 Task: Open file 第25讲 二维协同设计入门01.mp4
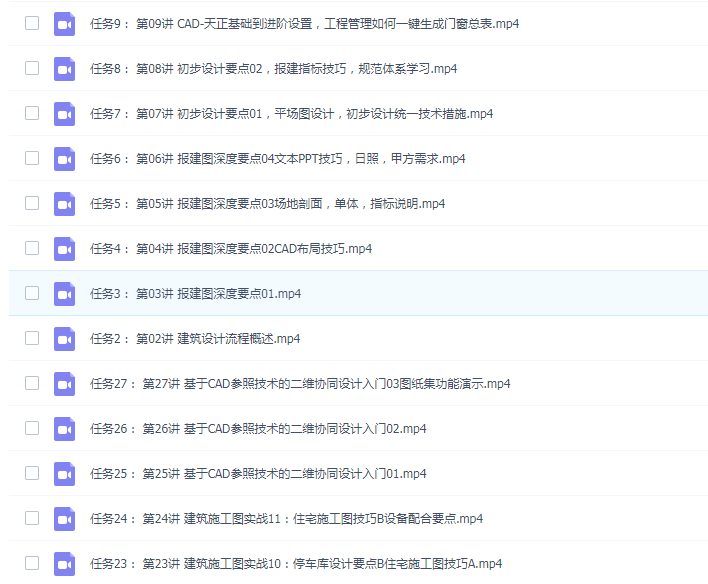(x=258, y=473)
